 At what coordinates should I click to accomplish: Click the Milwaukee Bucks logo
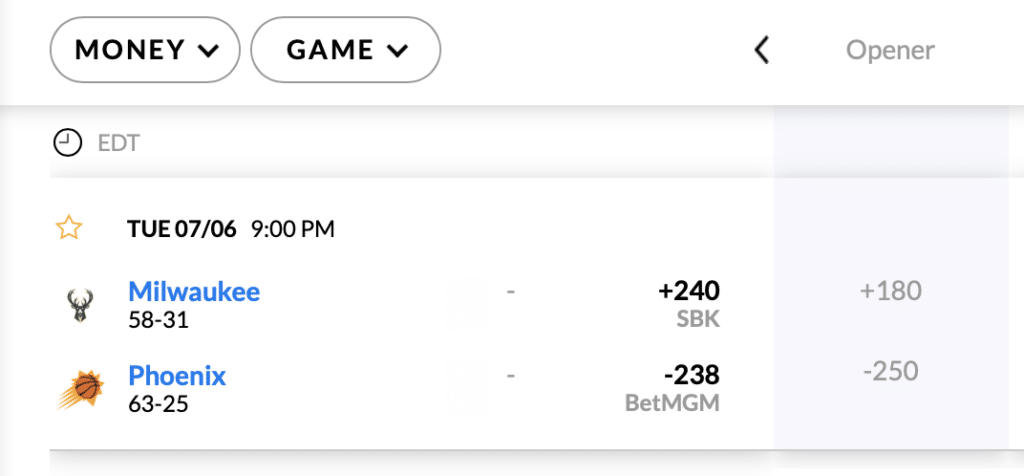[80, 306]
